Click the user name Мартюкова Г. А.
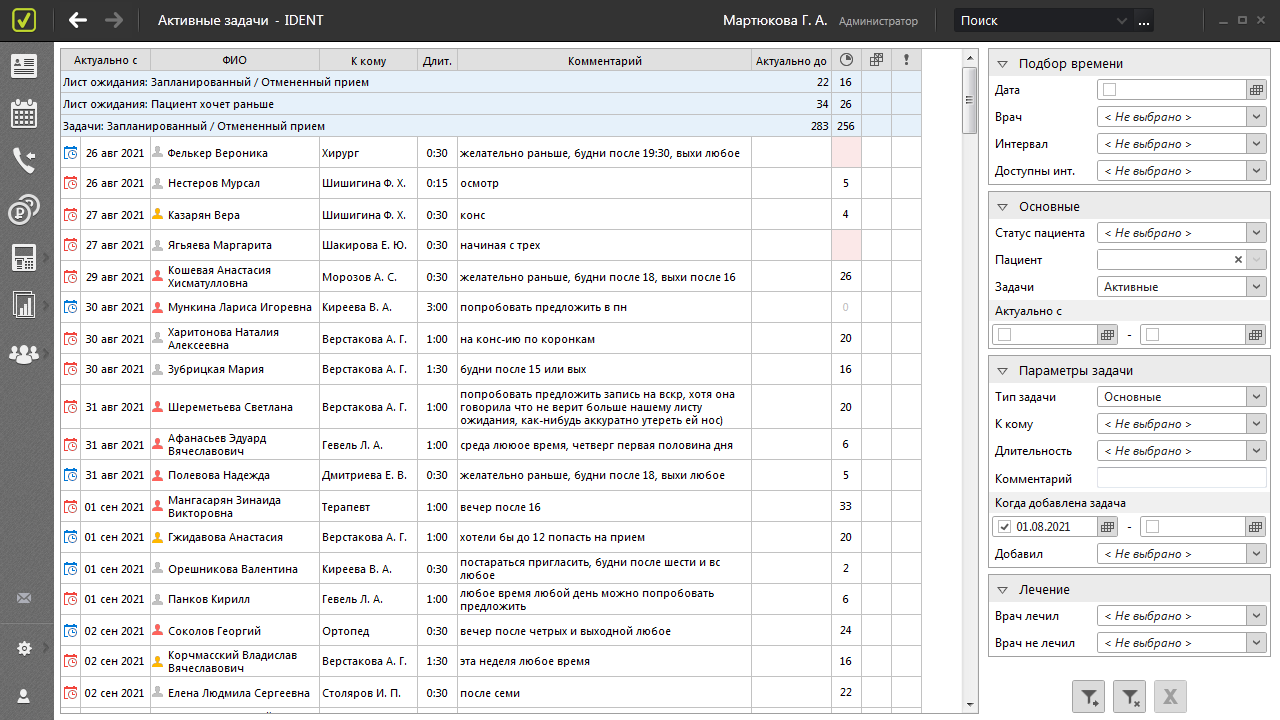The width and height of the screenshot is (1280, 720). point(775,20)
